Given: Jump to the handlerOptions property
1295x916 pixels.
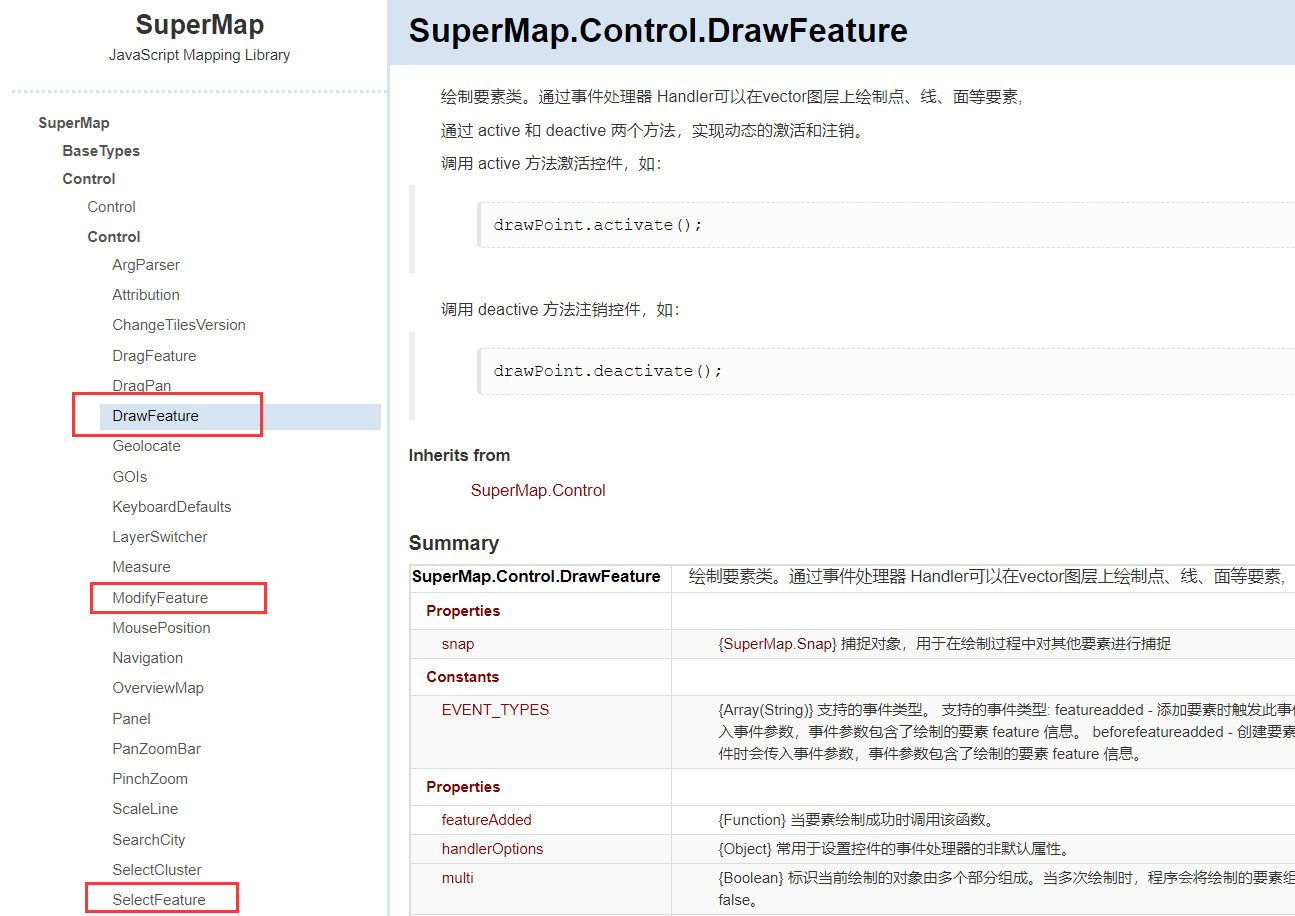Looking at the screenshot, I should [493, 849].
